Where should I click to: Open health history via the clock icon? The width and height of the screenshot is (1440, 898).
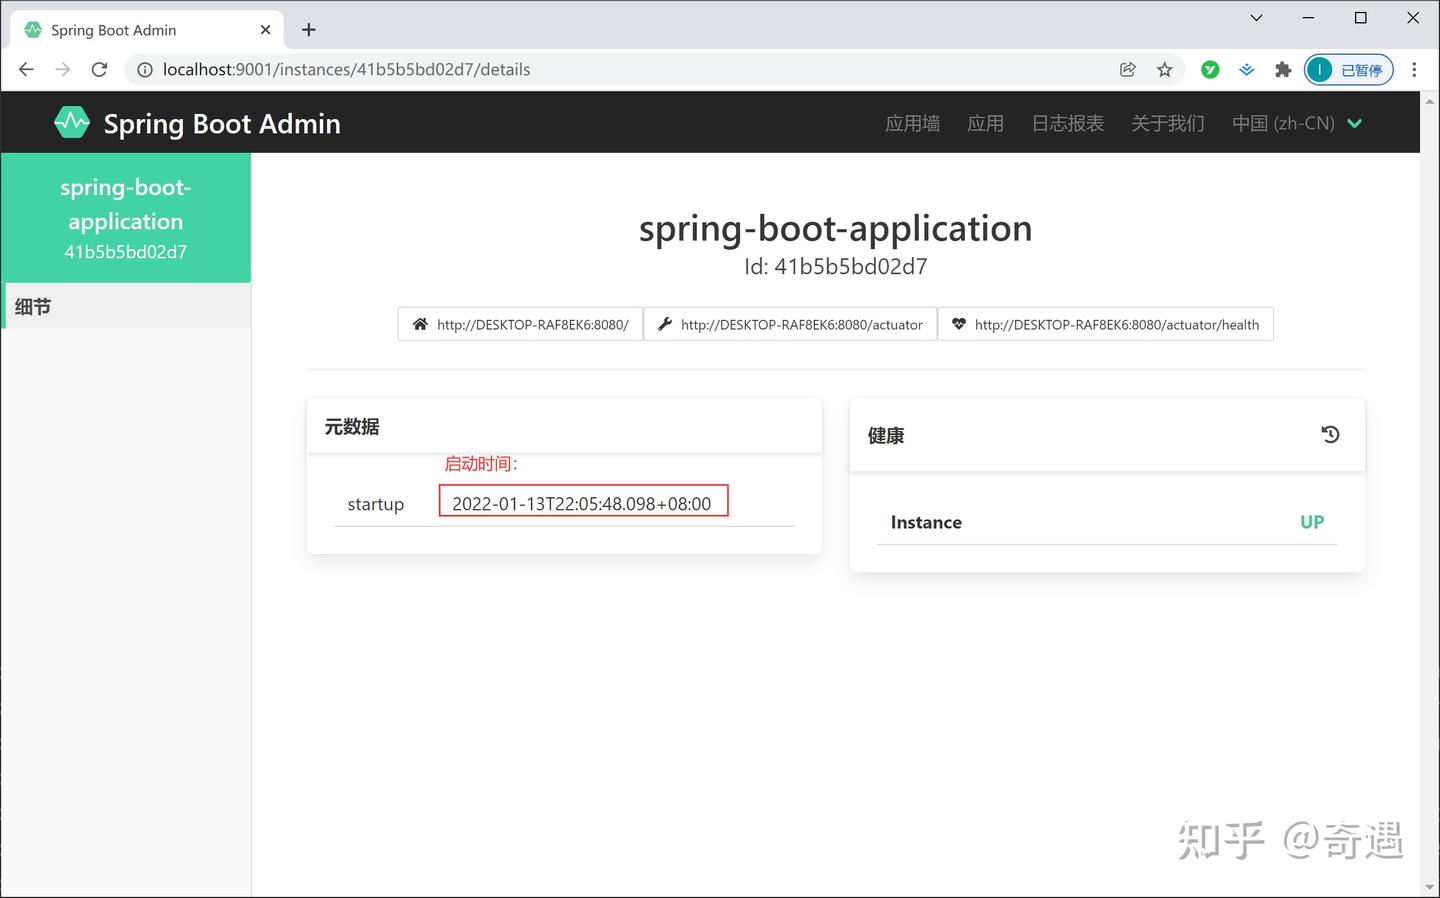pyautogui.click(x=1330, y=434)
